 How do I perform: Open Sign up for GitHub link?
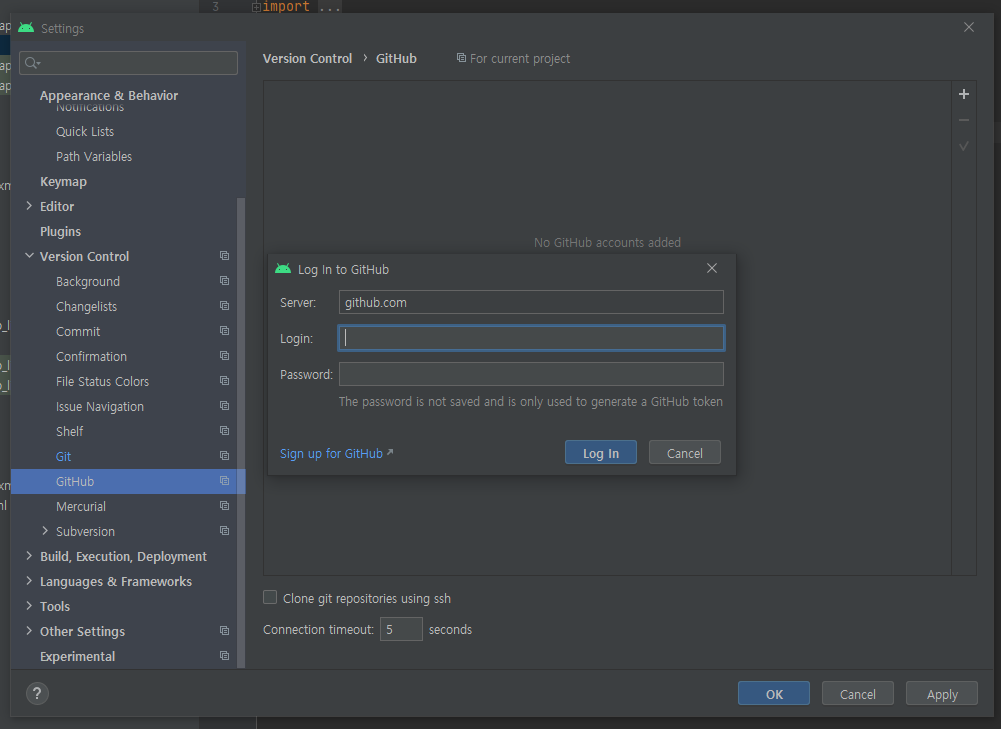[x=336, y=453]
